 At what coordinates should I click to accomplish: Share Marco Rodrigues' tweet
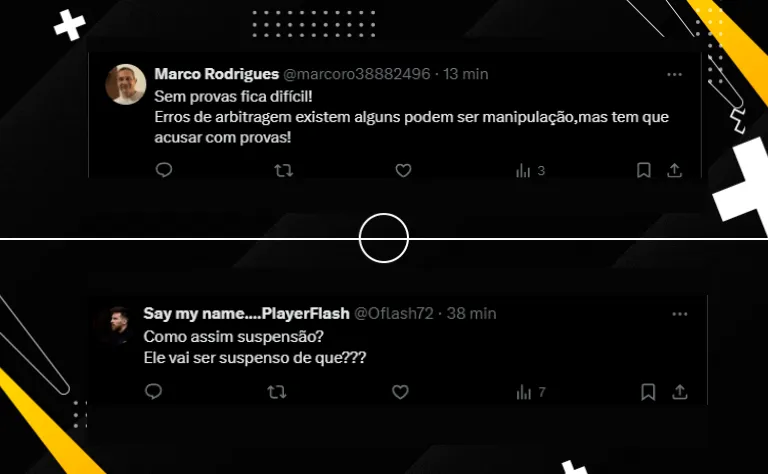pyautogui.click(x=674, y=170)
